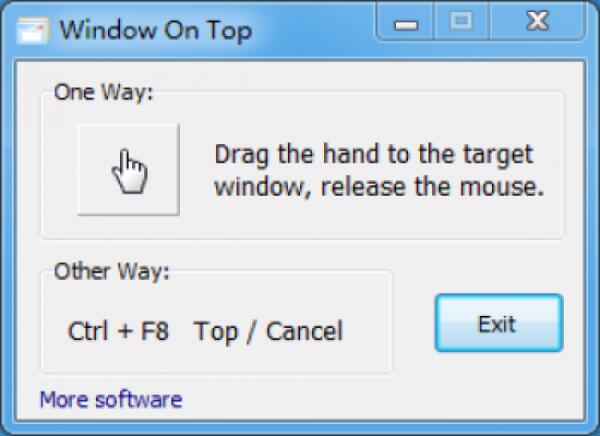
Task: Click the word 'Cancel' in the hotkey description
Action: 305,331
